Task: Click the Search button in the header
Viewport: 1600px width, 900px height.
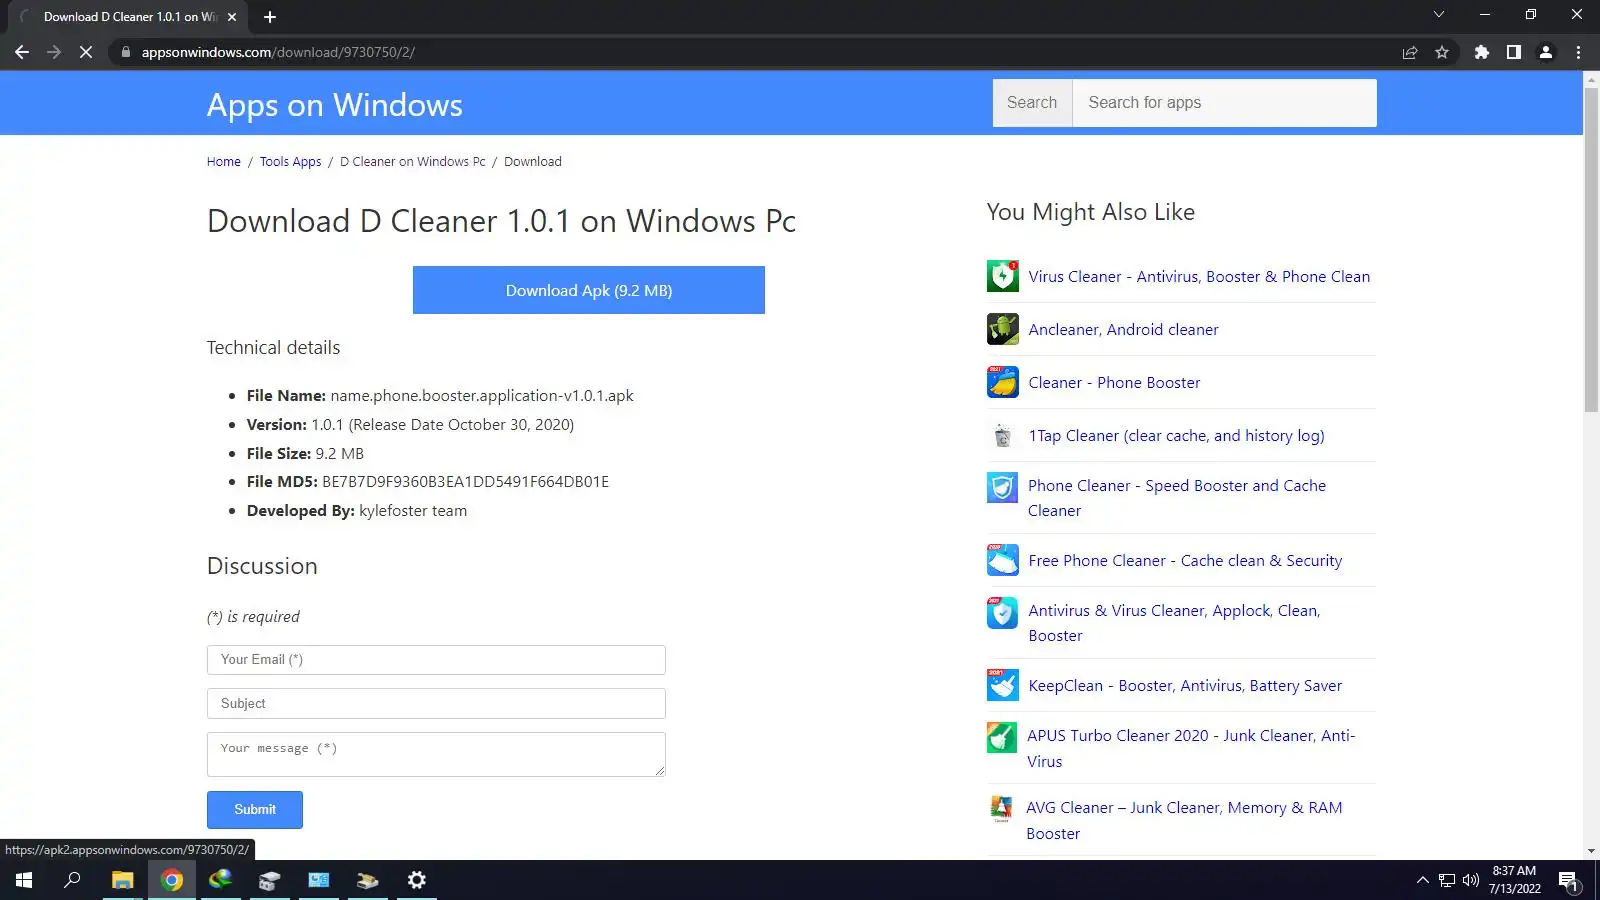Action: [x=1032, y=103]
